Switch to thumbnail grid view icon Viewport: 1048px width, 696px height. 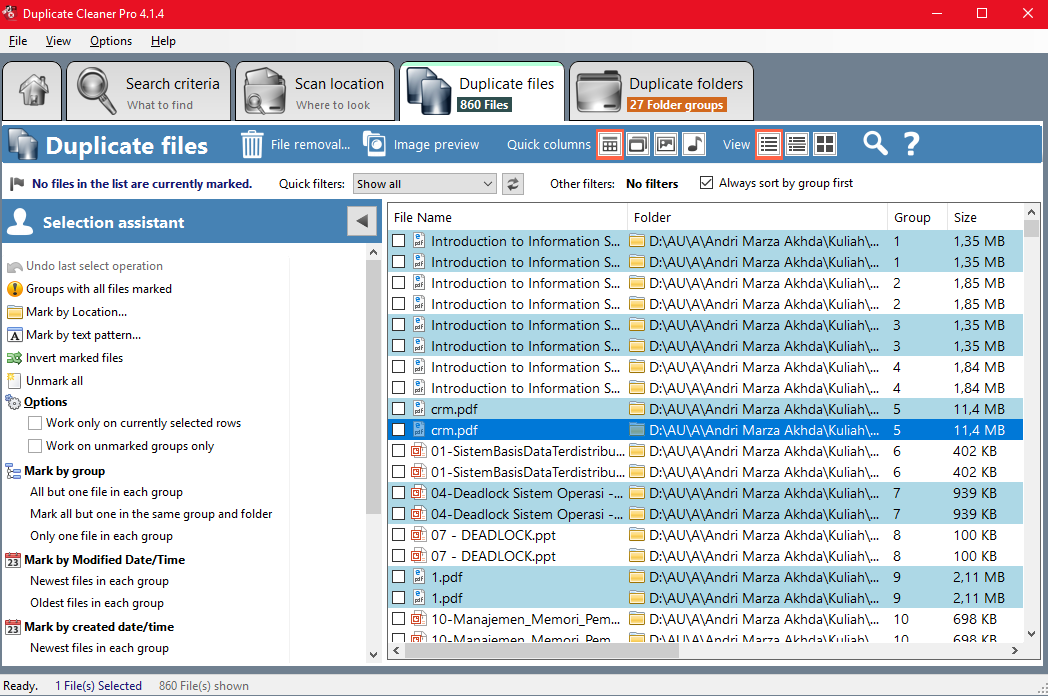point(825,144)
